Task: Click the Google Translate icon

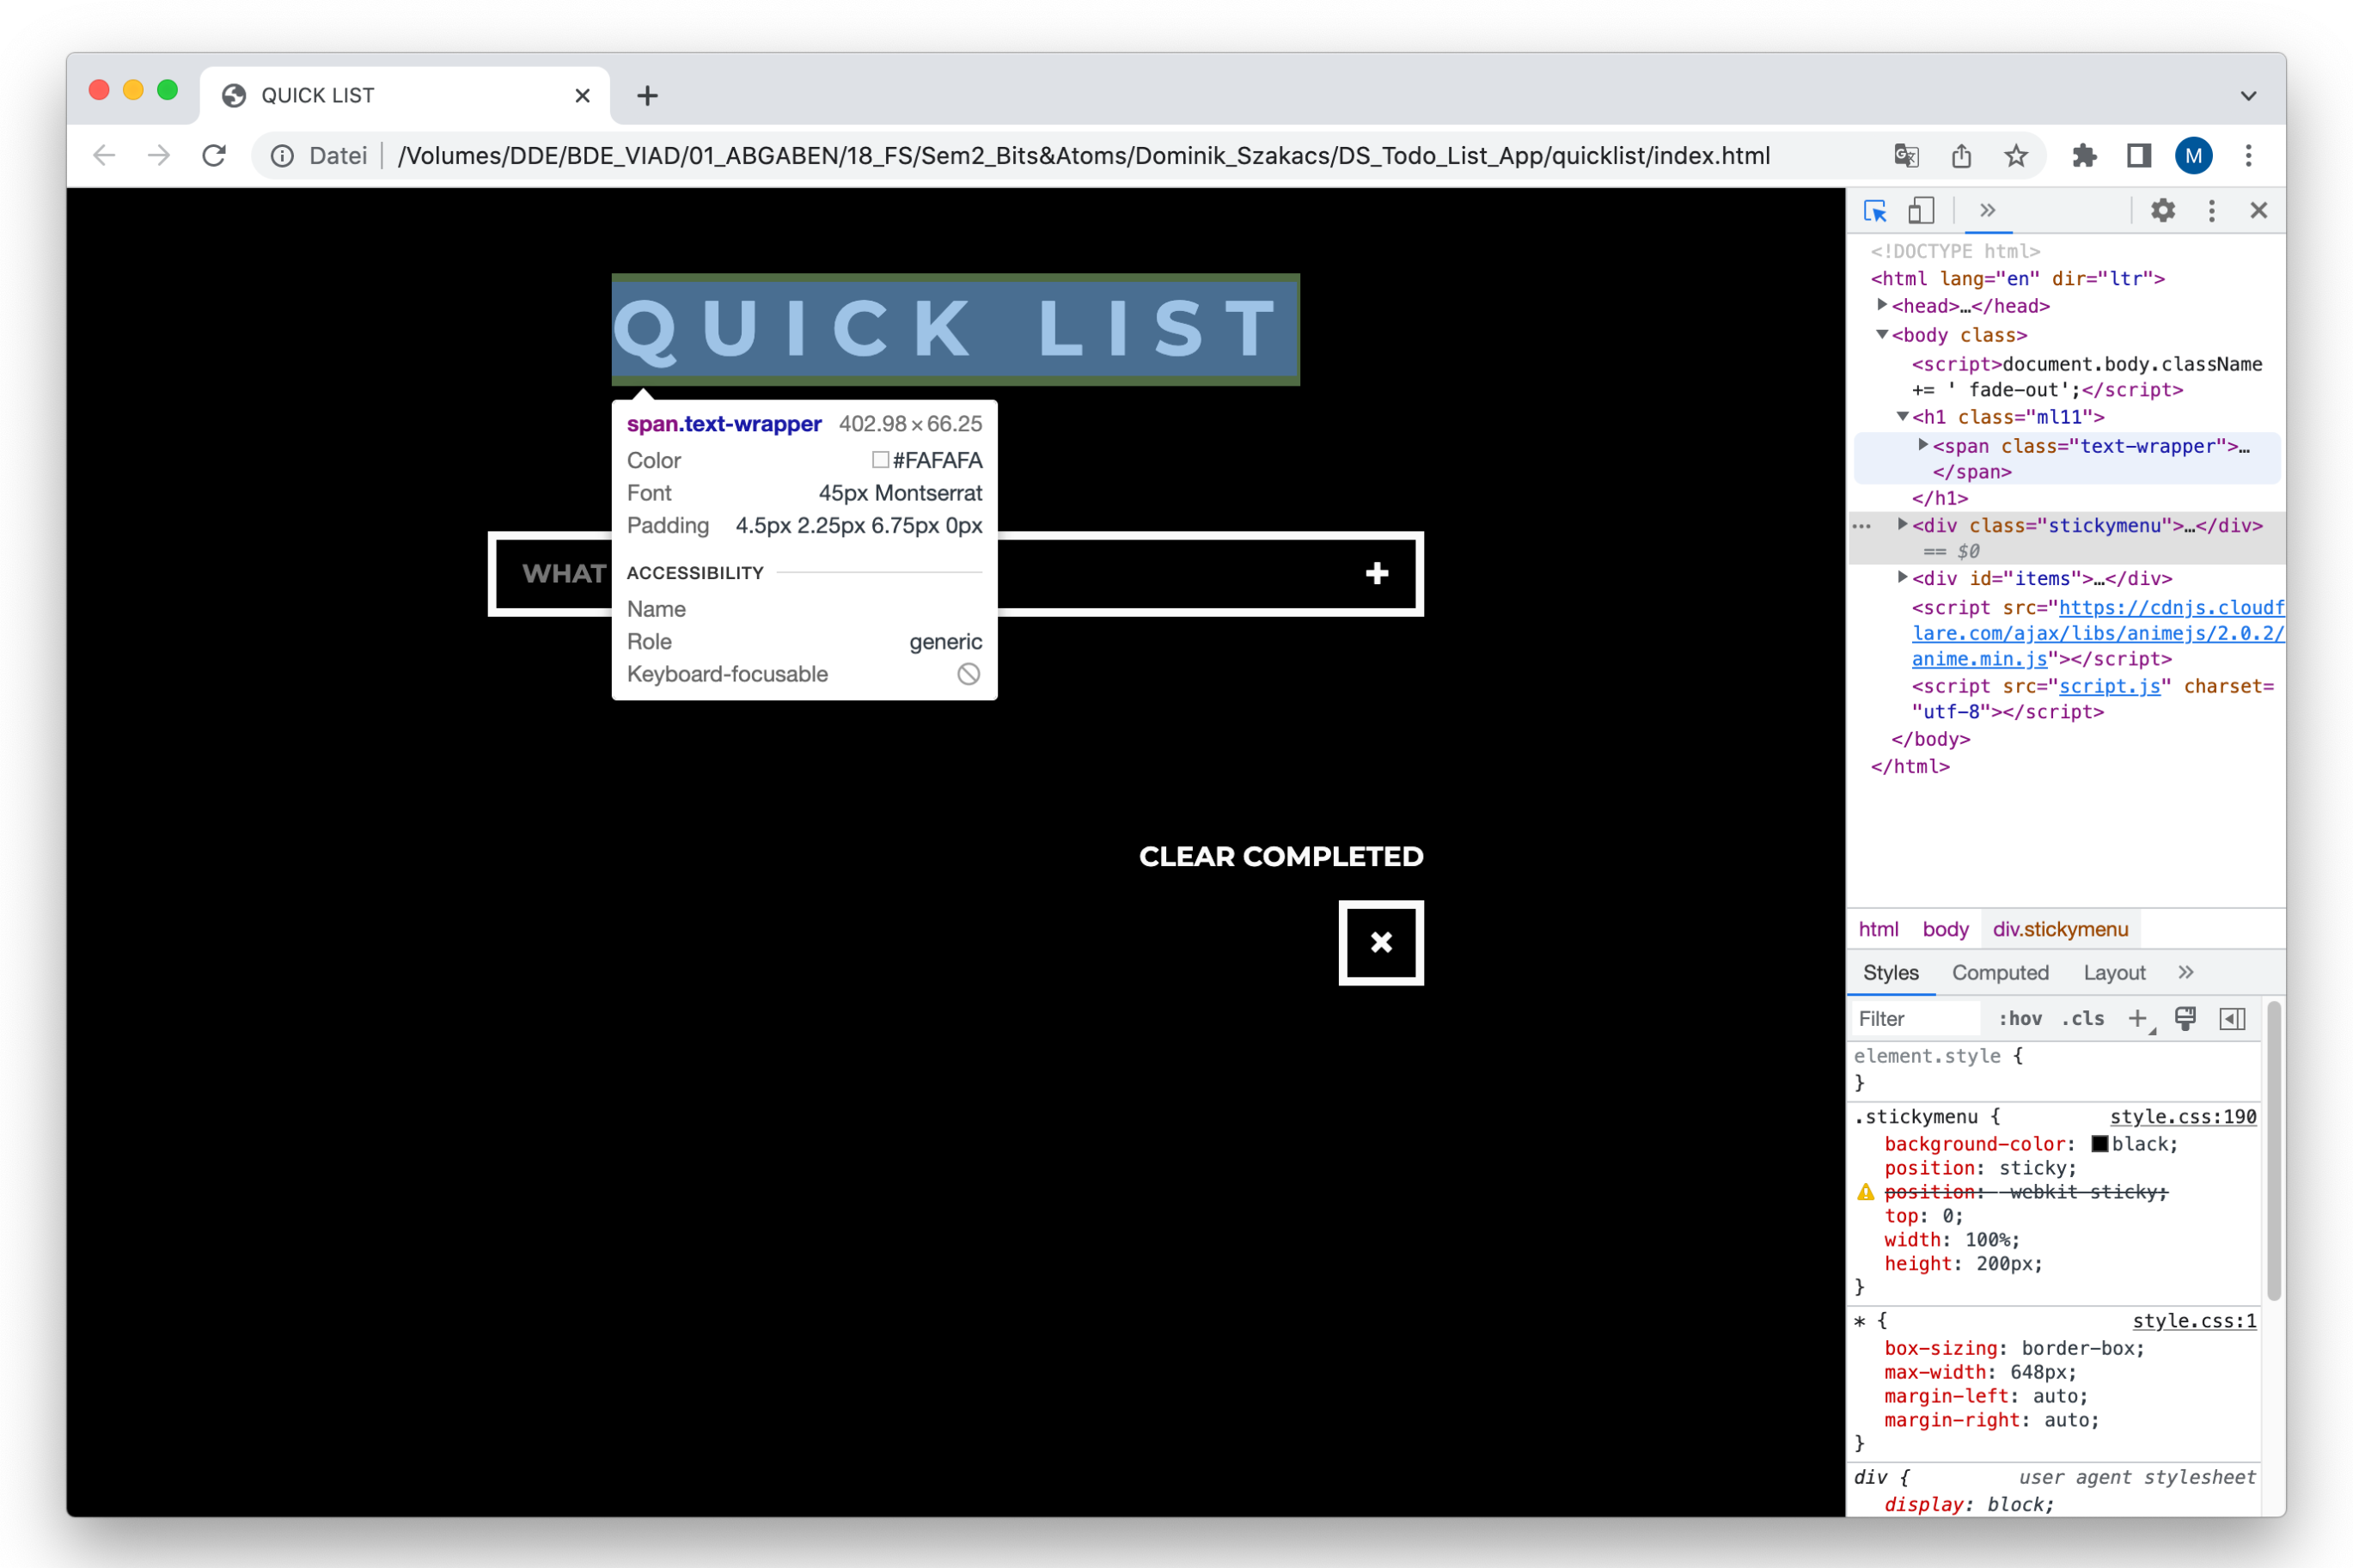Action: click(1906, 156)
